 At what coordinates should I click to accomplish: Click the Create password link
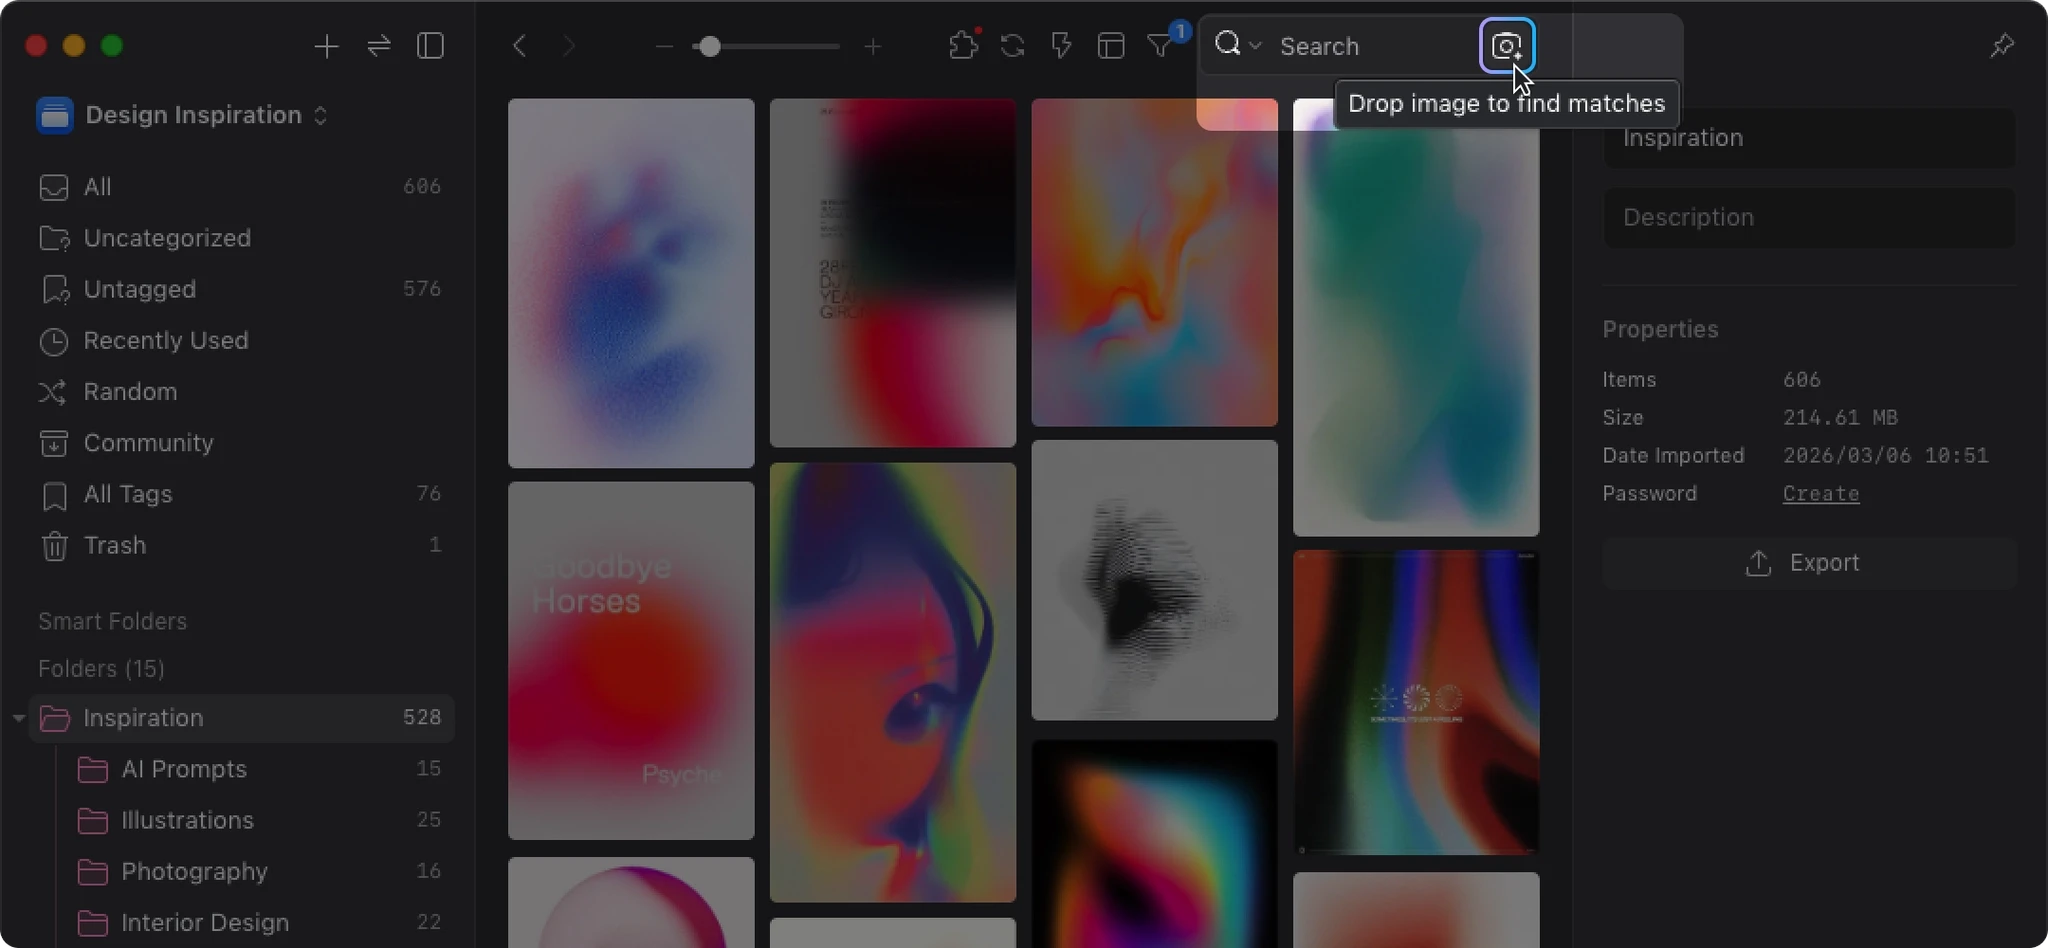coord(1820,494)
